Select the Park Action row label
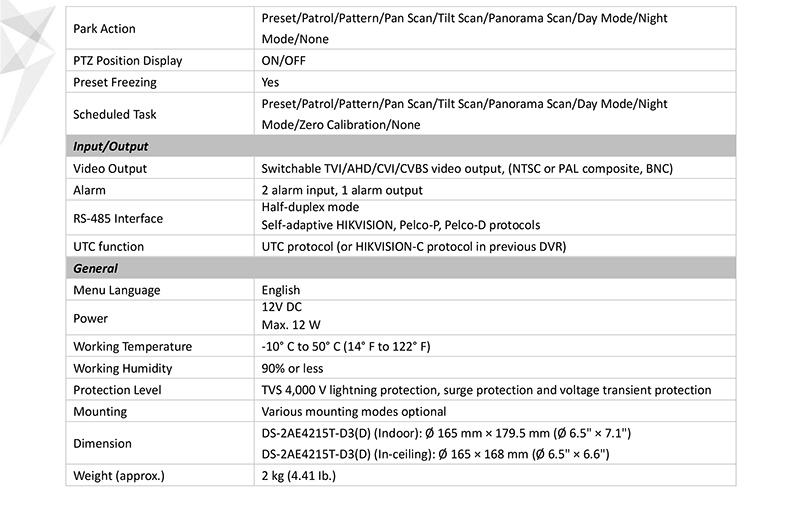The image size is (800, 506). [x=105, y=28]
